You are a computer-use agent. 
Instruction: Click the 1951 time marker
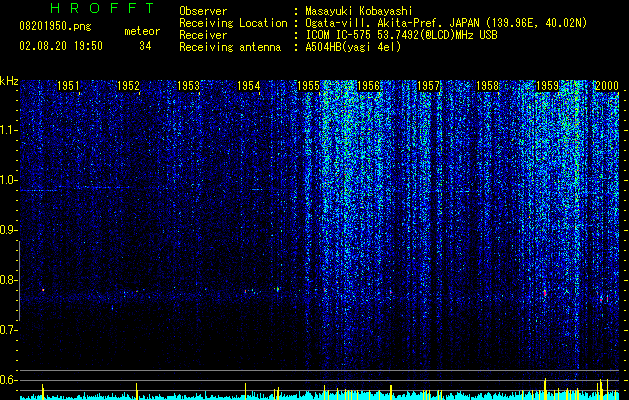[x=68, y=85]
